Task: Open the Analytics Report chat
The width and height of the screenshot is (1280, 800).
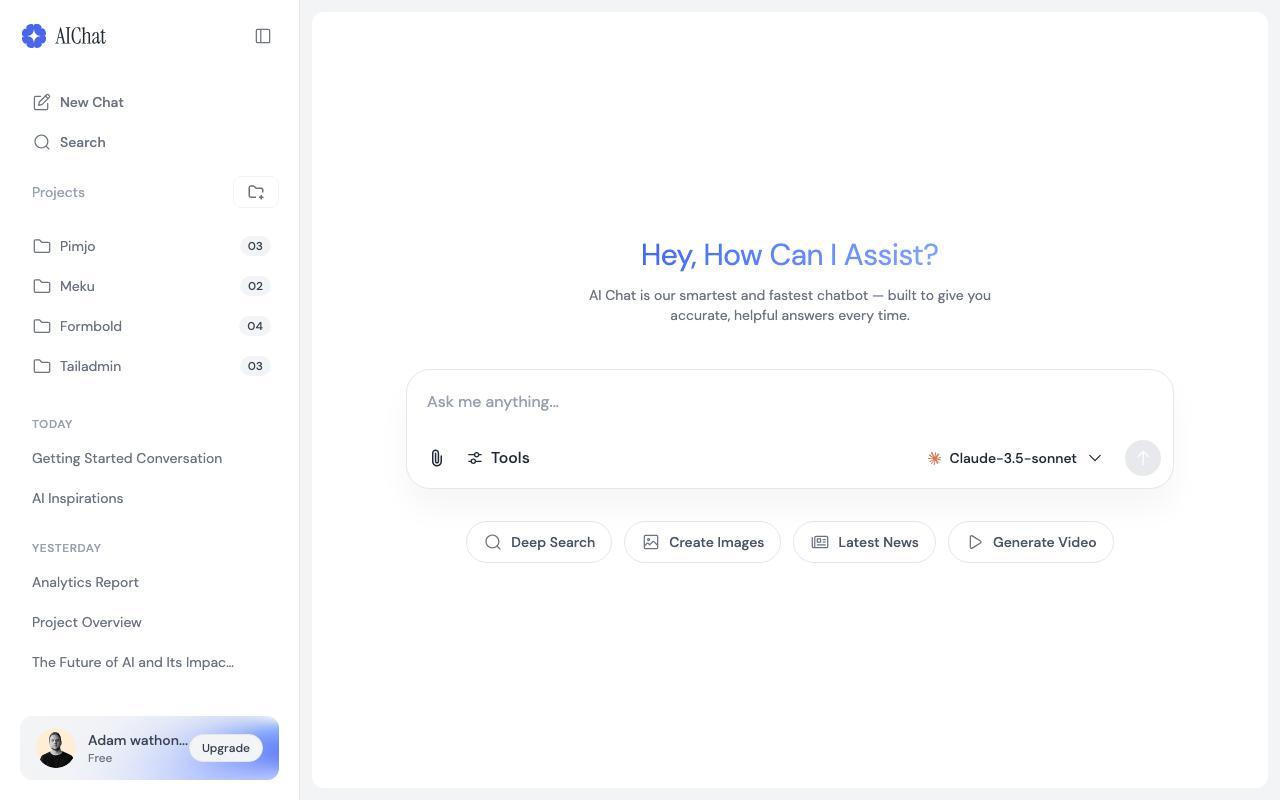Action: 85,582
